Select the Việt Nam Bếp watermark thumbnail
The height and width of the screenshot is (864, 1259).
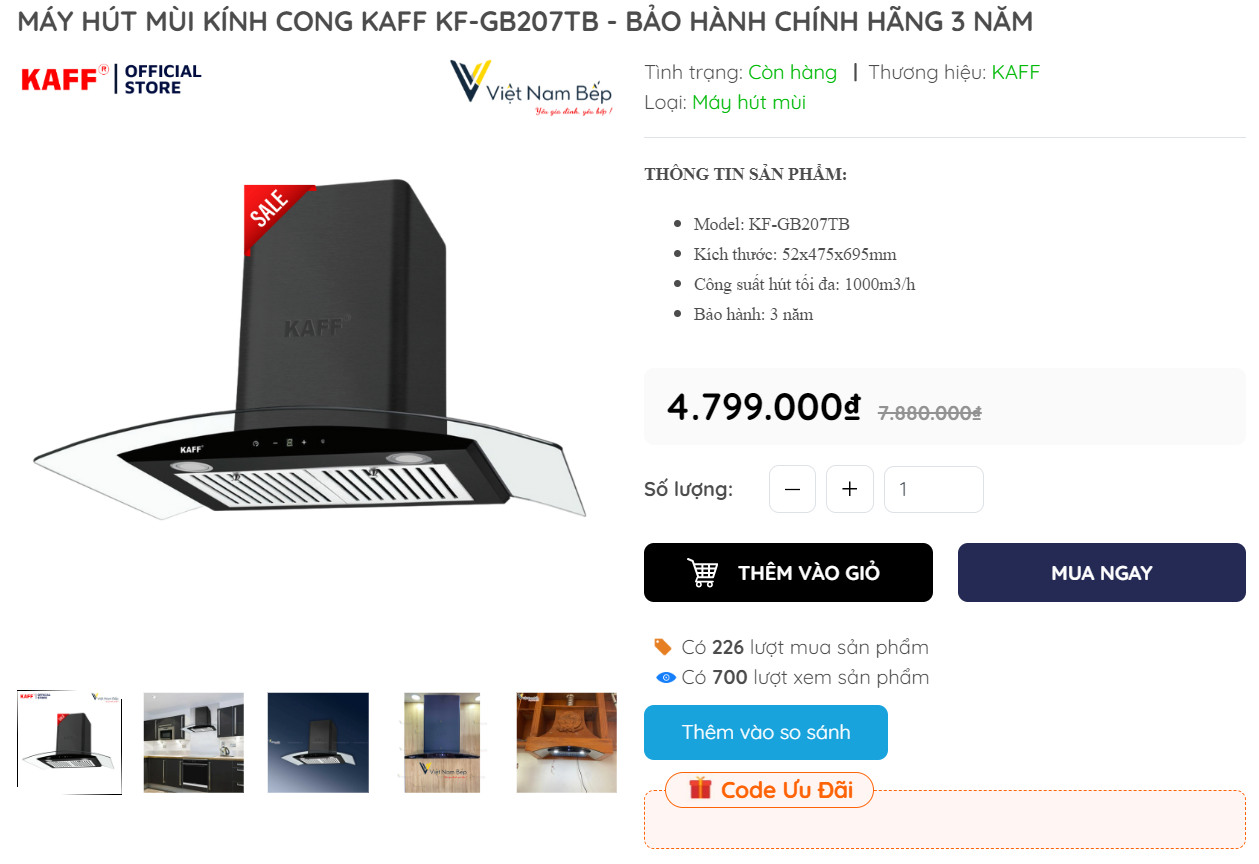click(442, 743)
